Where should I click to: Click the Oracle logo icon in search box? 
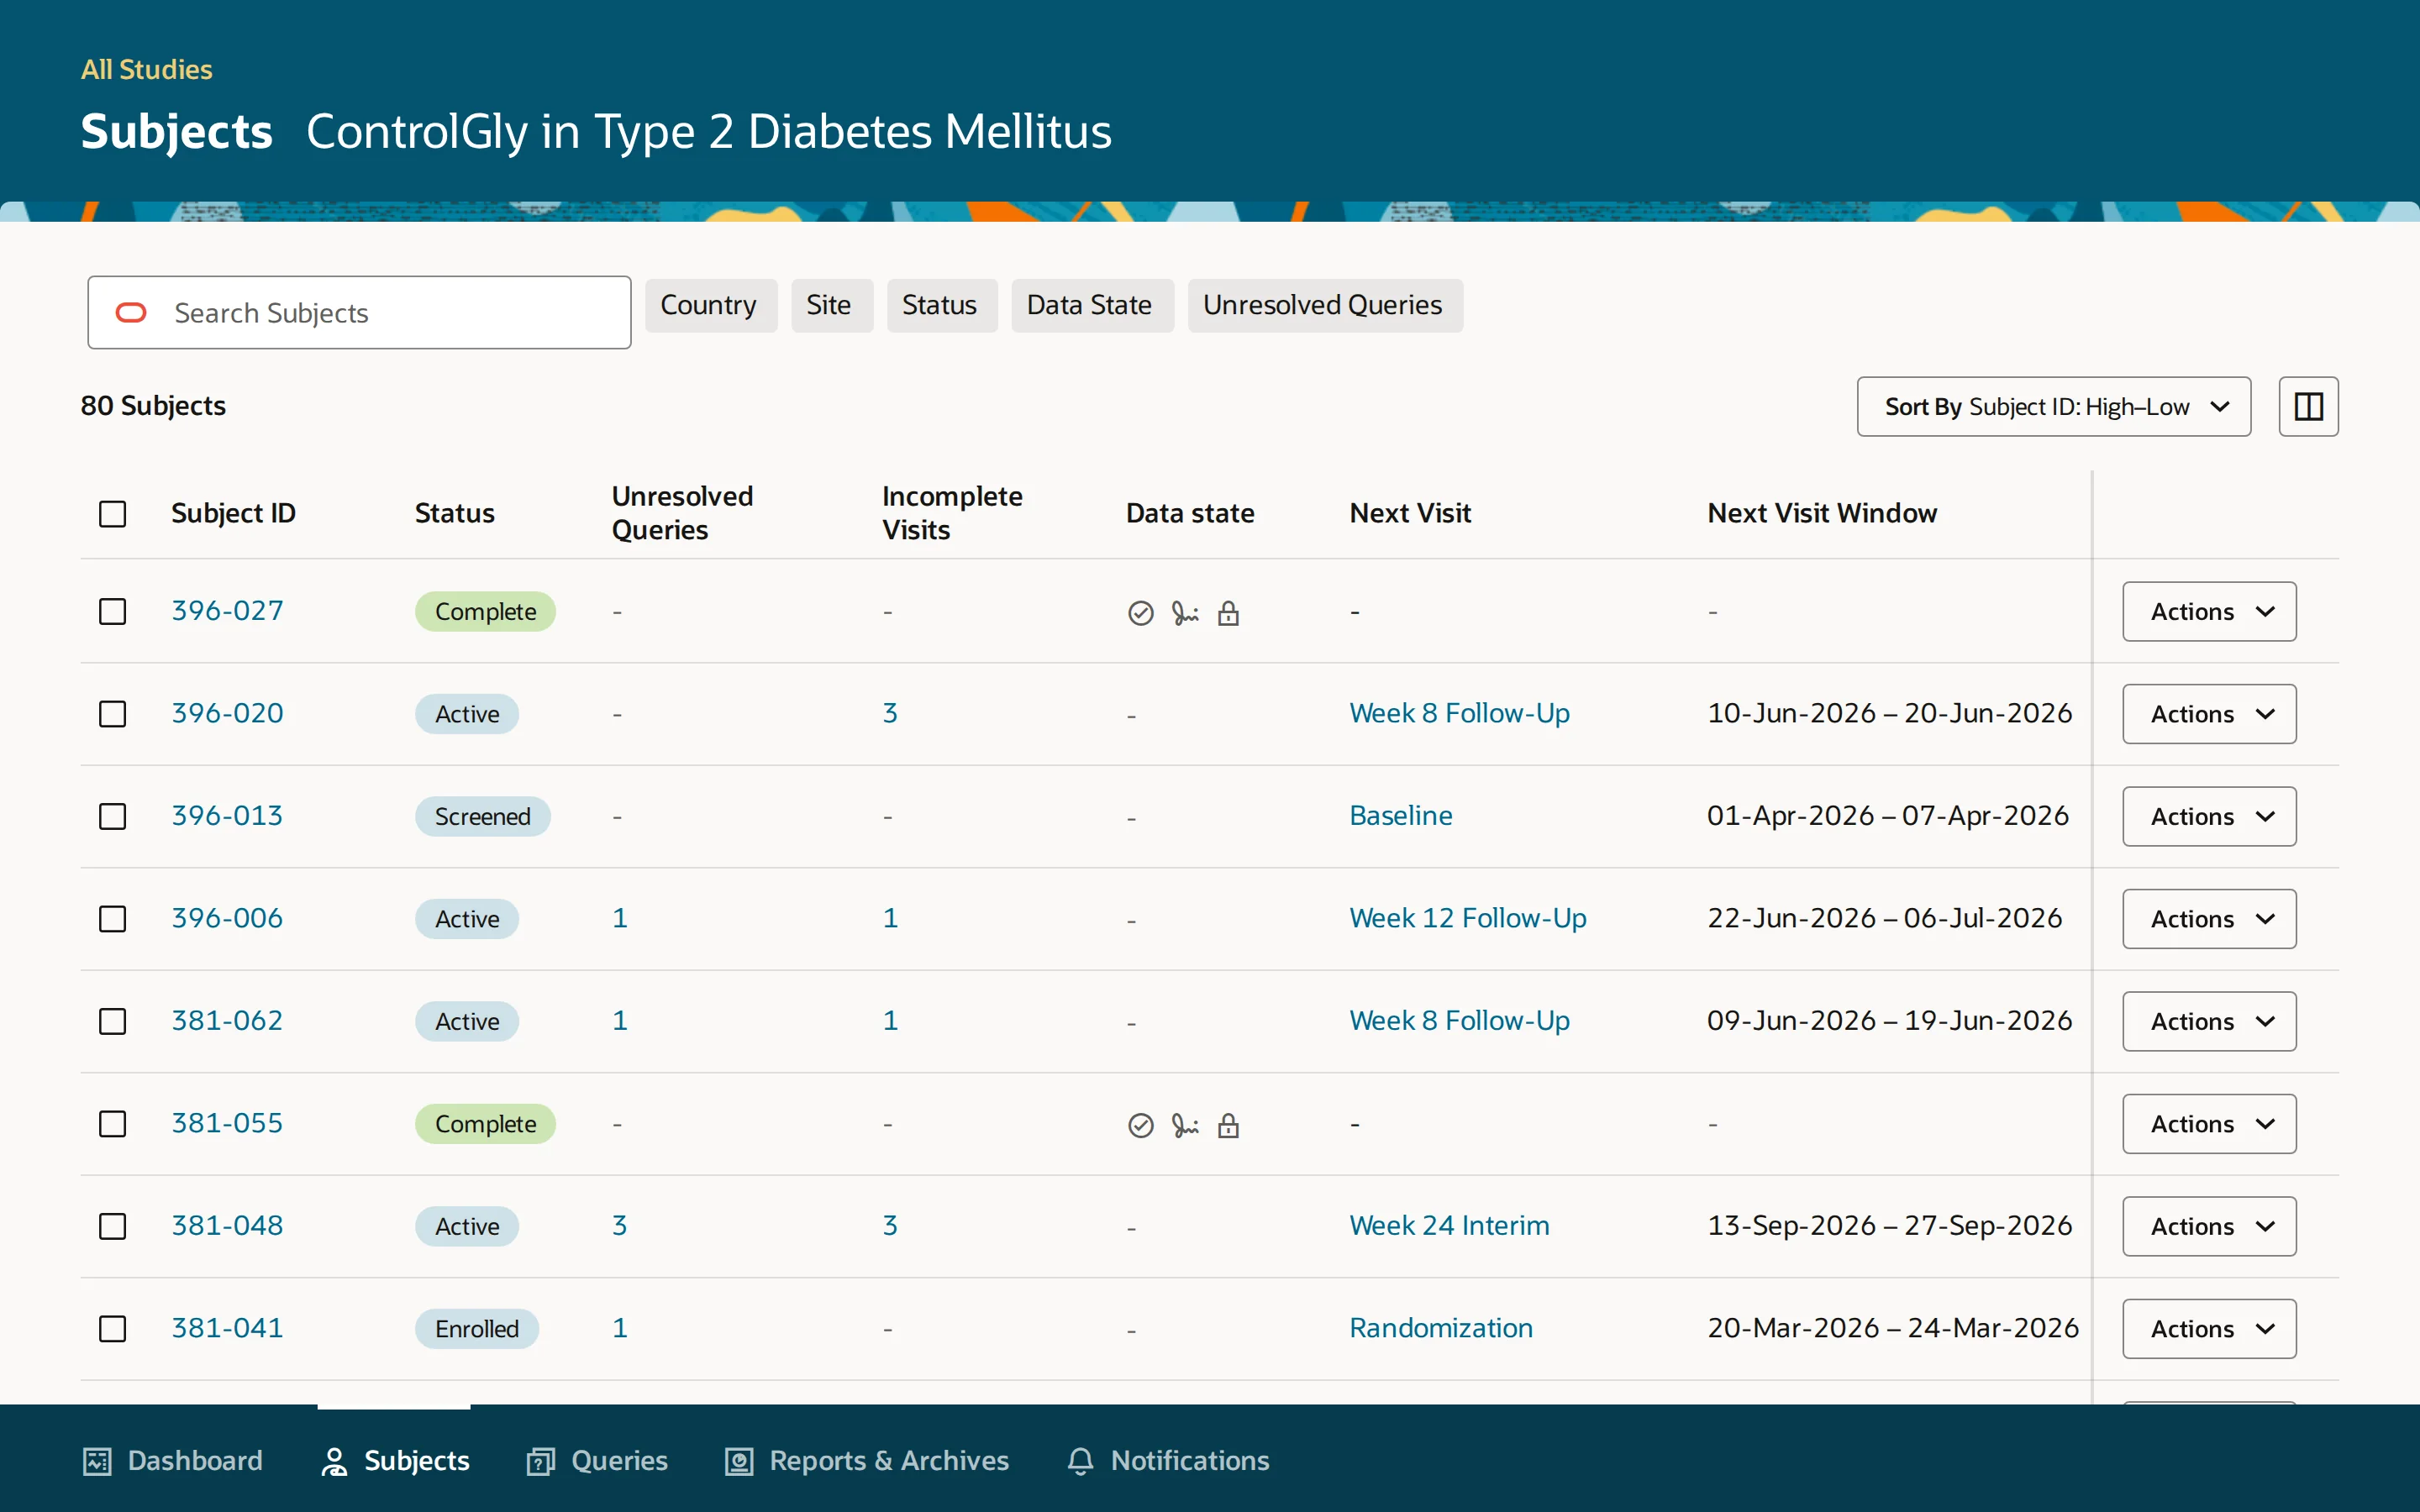(131, 313)
